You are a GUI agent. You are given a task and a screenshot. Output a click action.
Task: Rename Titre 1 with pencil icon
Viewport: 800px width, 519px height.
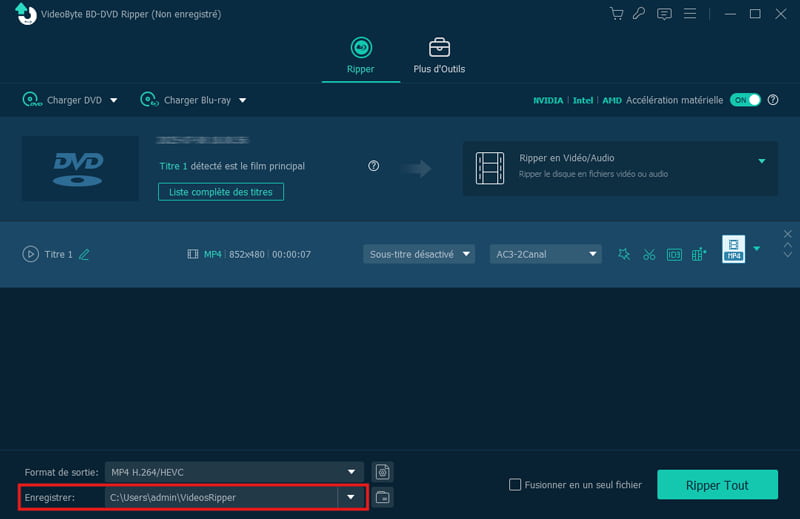(84, 254)
